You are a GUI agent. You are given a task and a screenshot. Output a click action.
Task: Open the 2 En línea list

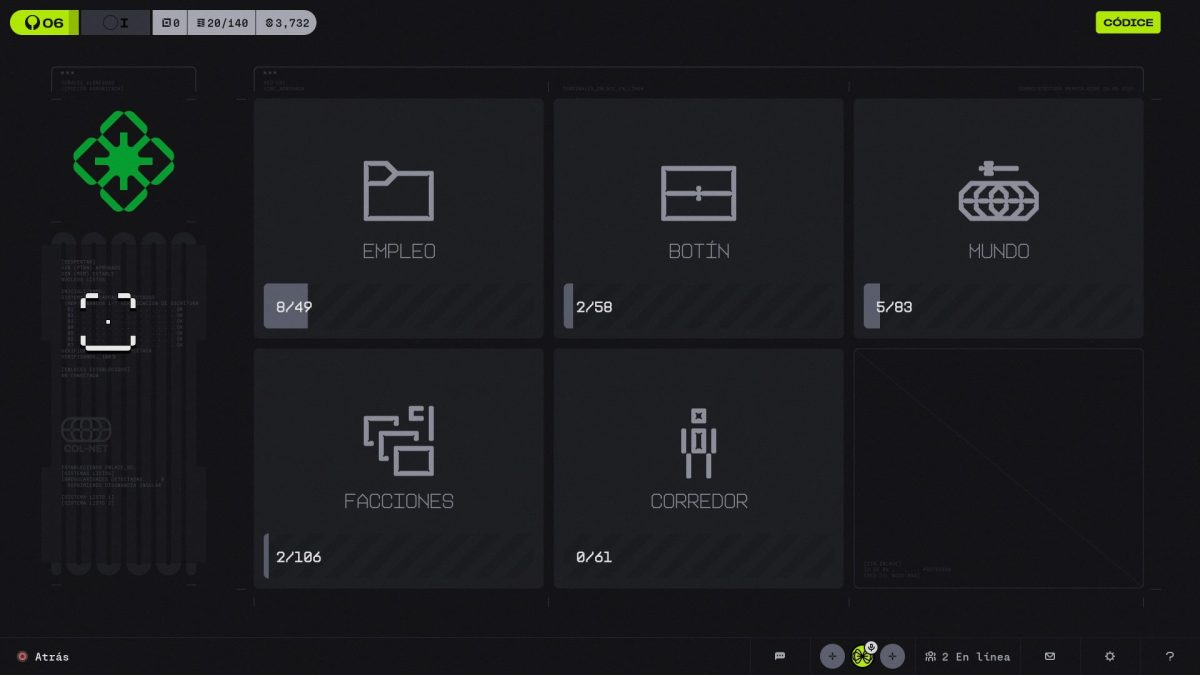coord(967,656)
